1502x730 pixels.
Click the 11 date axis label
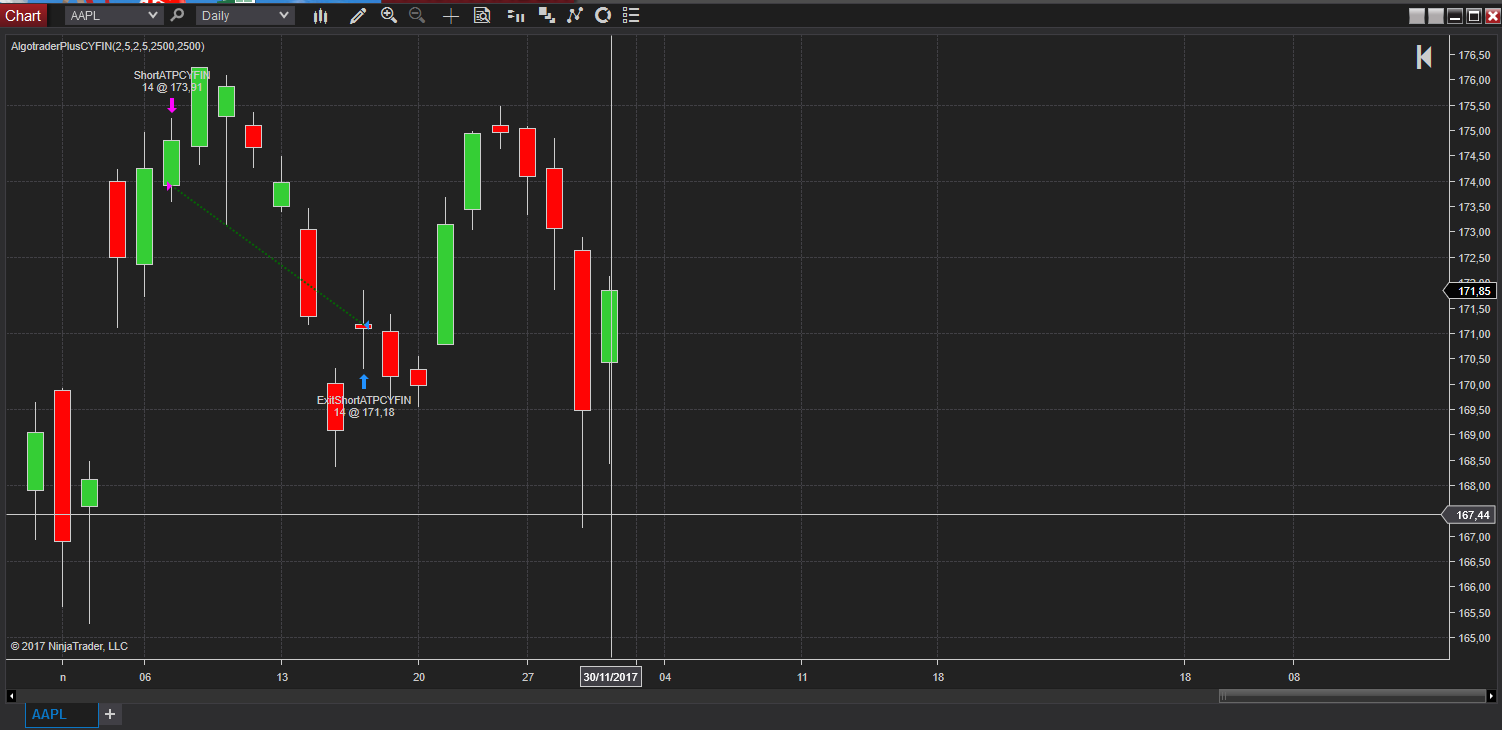(802, 677)
